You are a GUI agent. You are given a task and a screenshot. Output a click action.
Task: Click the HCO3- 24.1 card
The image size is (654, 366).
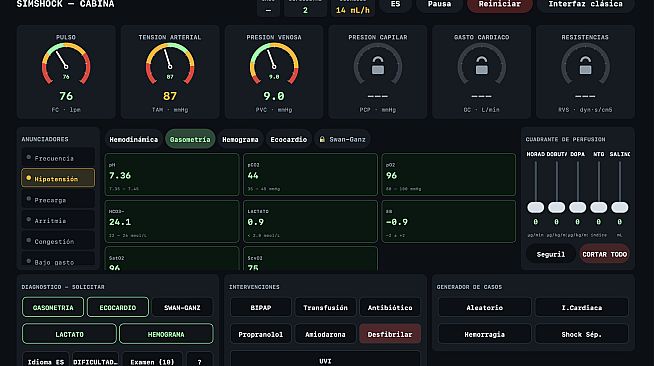(172, 221)
